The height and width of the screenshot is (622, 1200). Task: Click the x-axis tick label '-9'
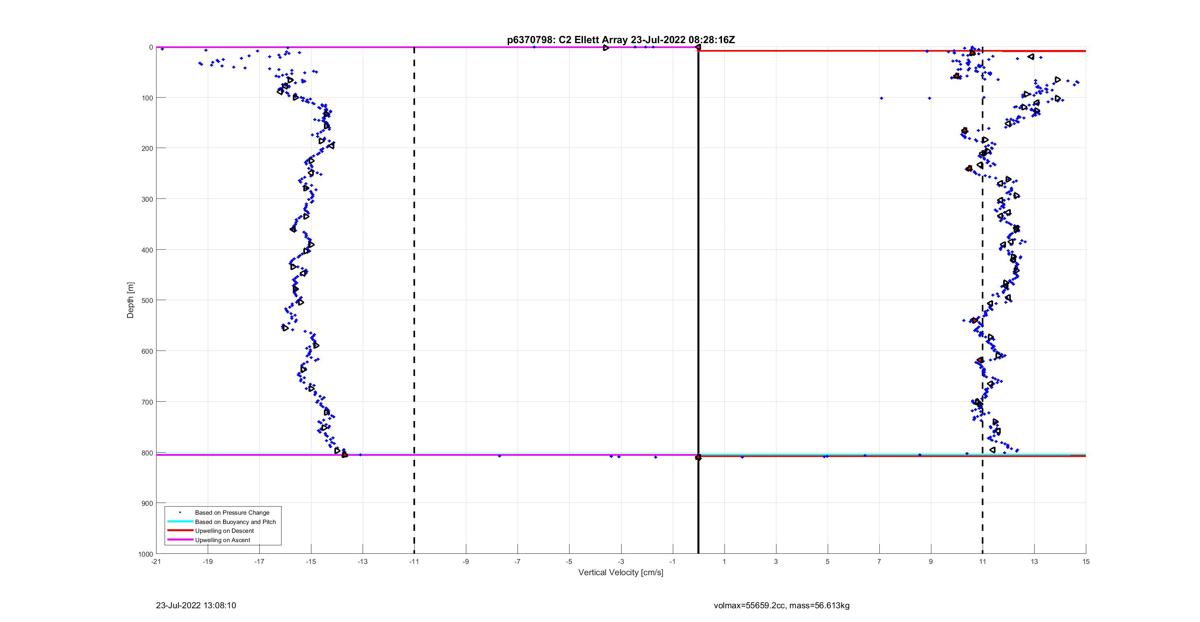[x=466, y=561]
